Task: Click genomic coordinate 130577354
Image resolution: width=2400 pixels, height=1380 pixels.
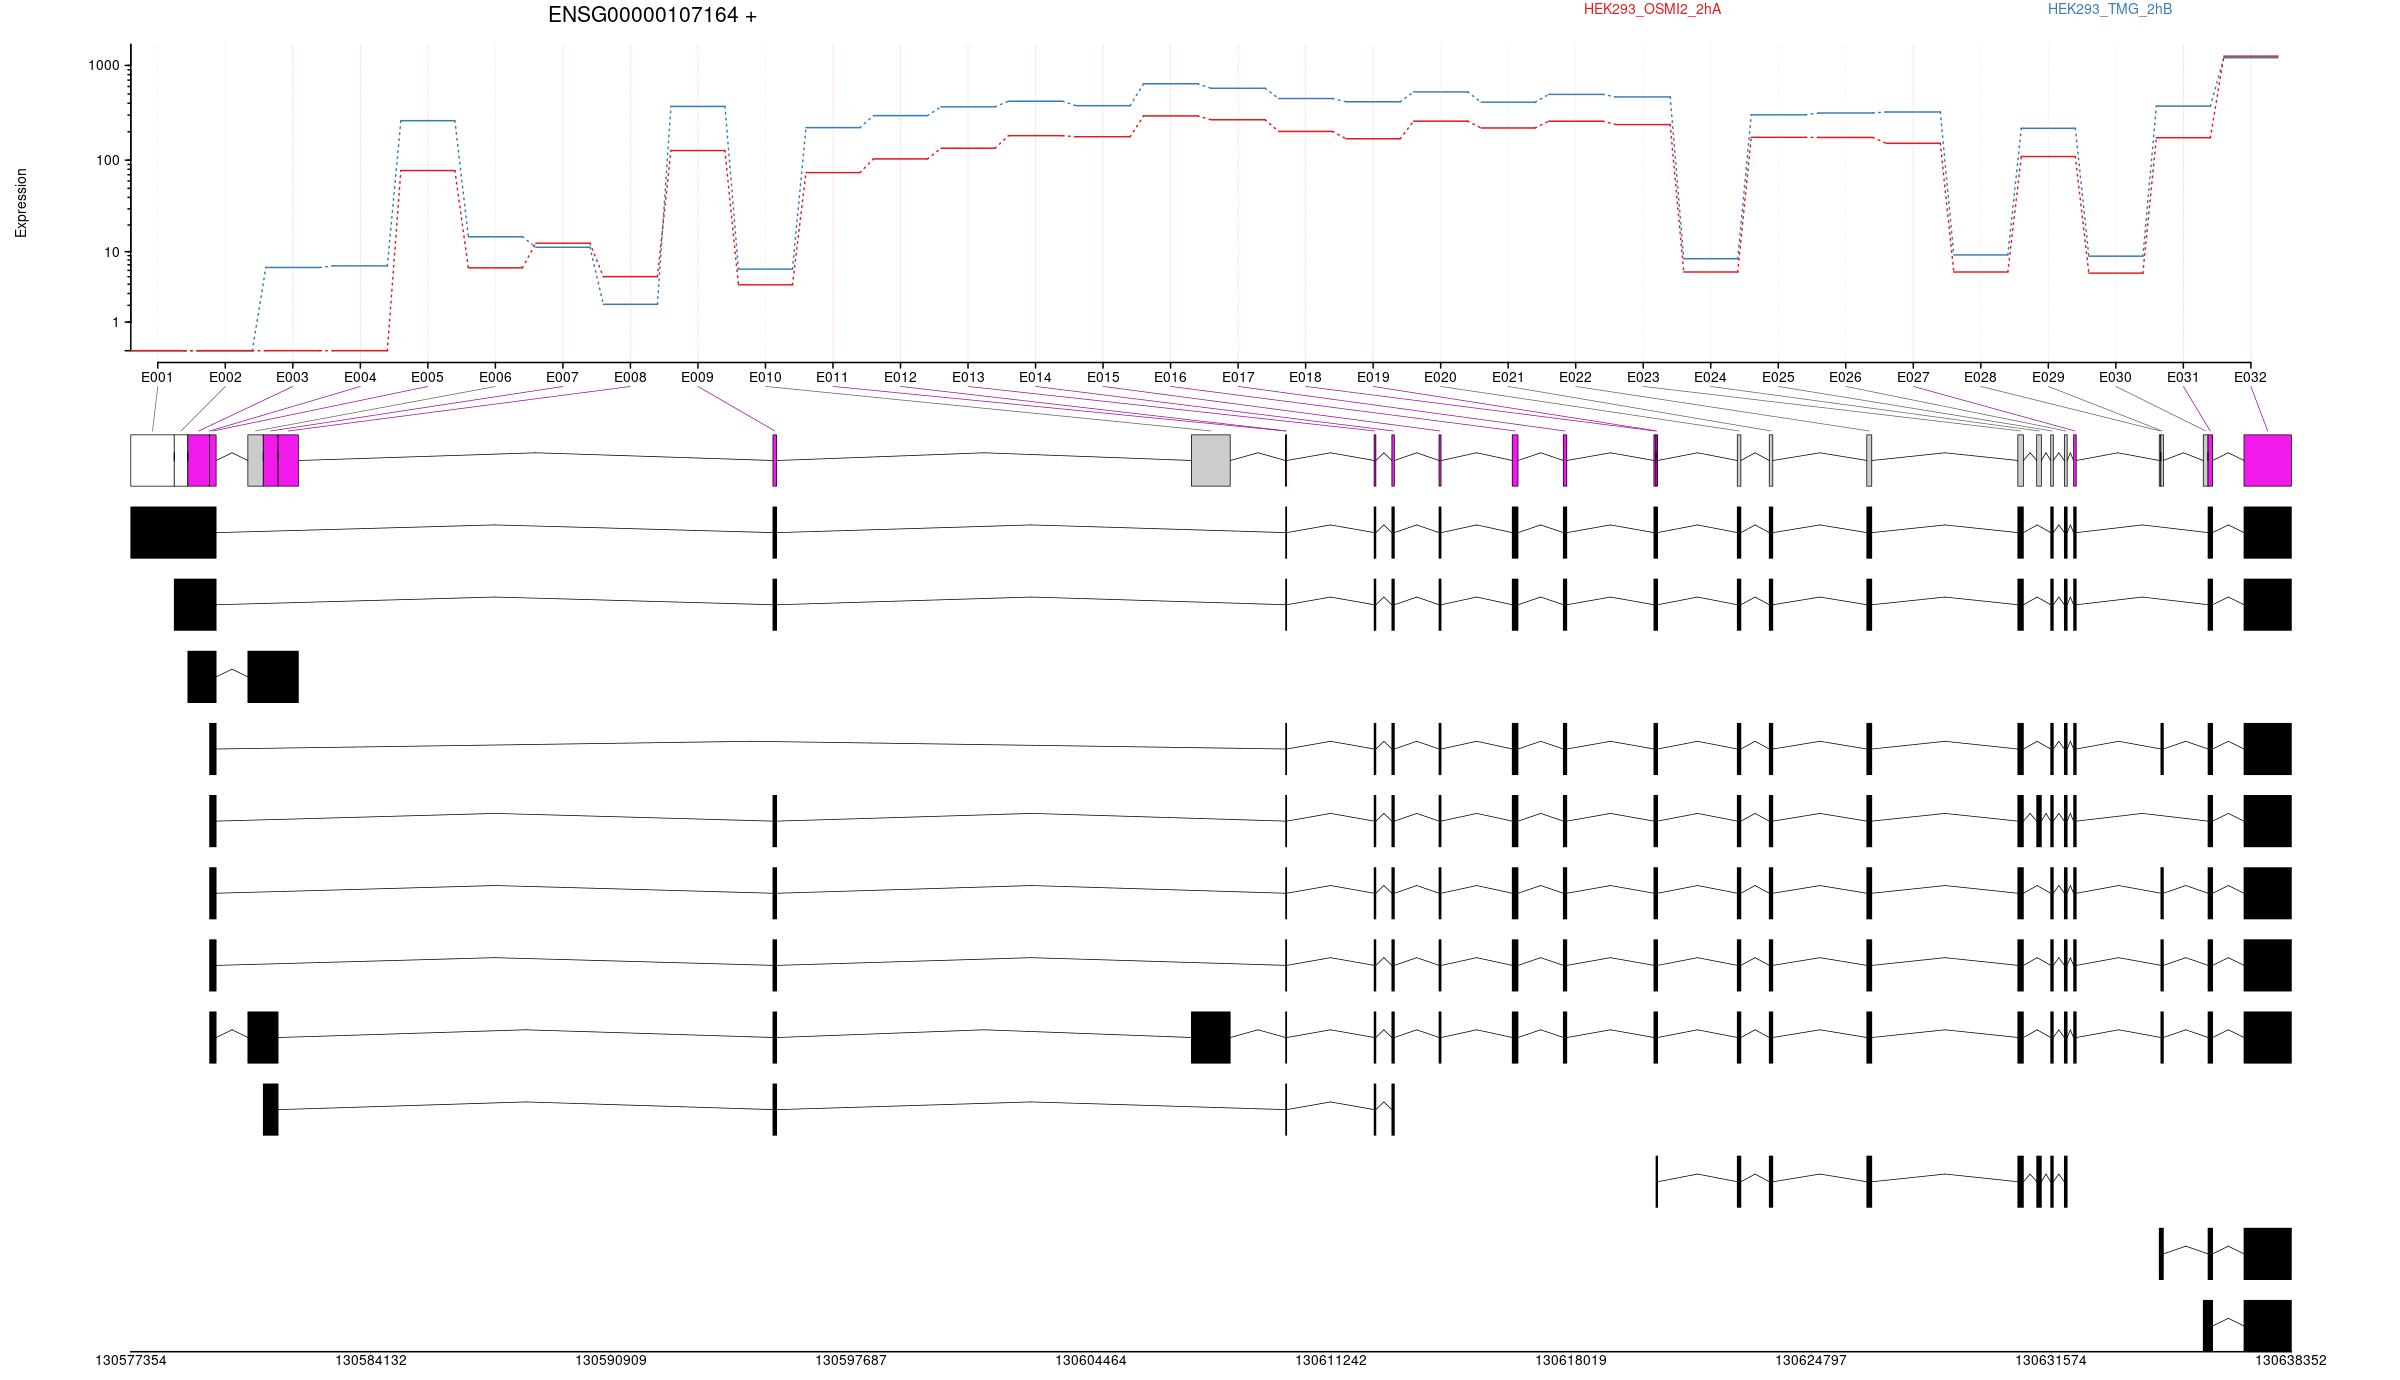Action: point(131,1361)
